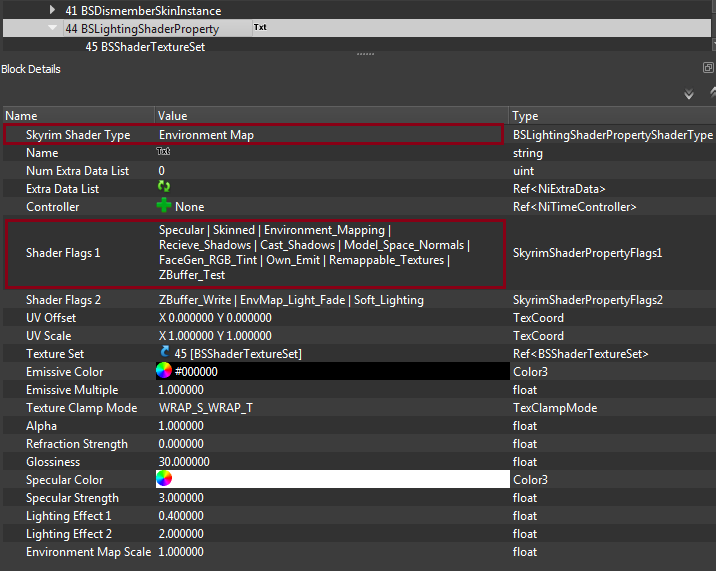The width and height of the screenshot is (716, 571).
Task: Select Lighting Effect 2 value 2.000000
Action: (181, 534)
